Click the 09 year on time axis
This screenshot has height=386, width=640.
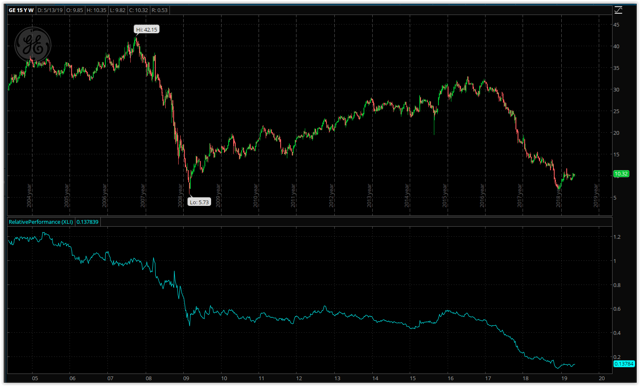[186, 378]
